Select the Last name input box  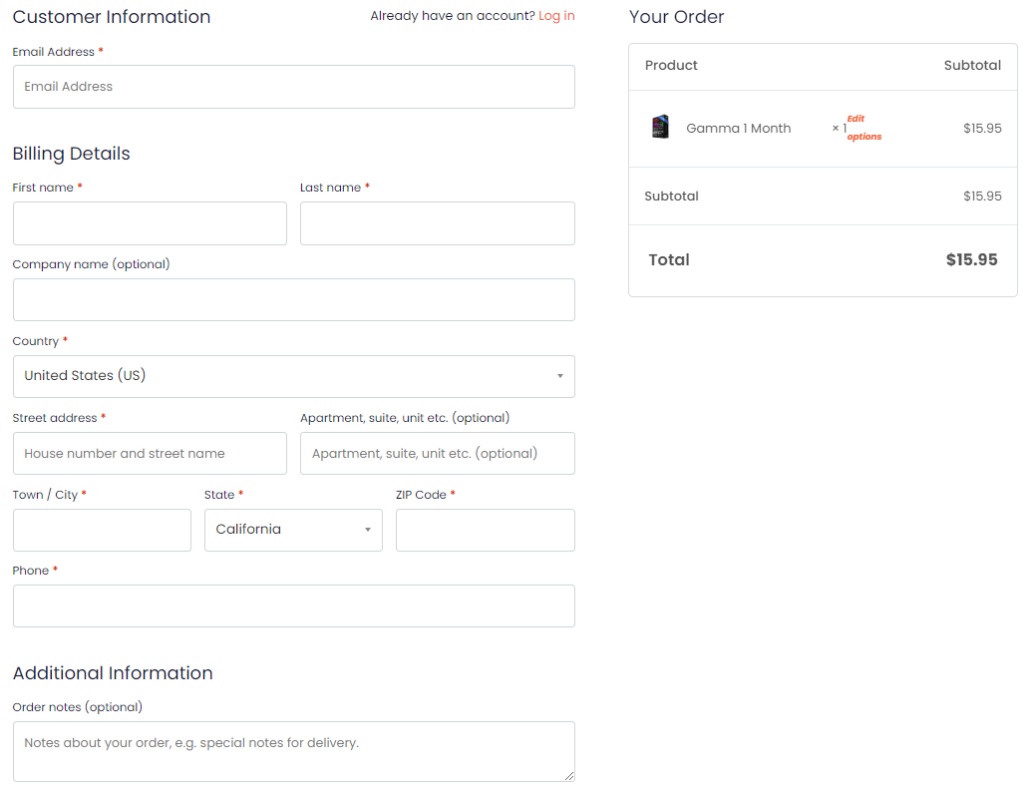(437, 223)
